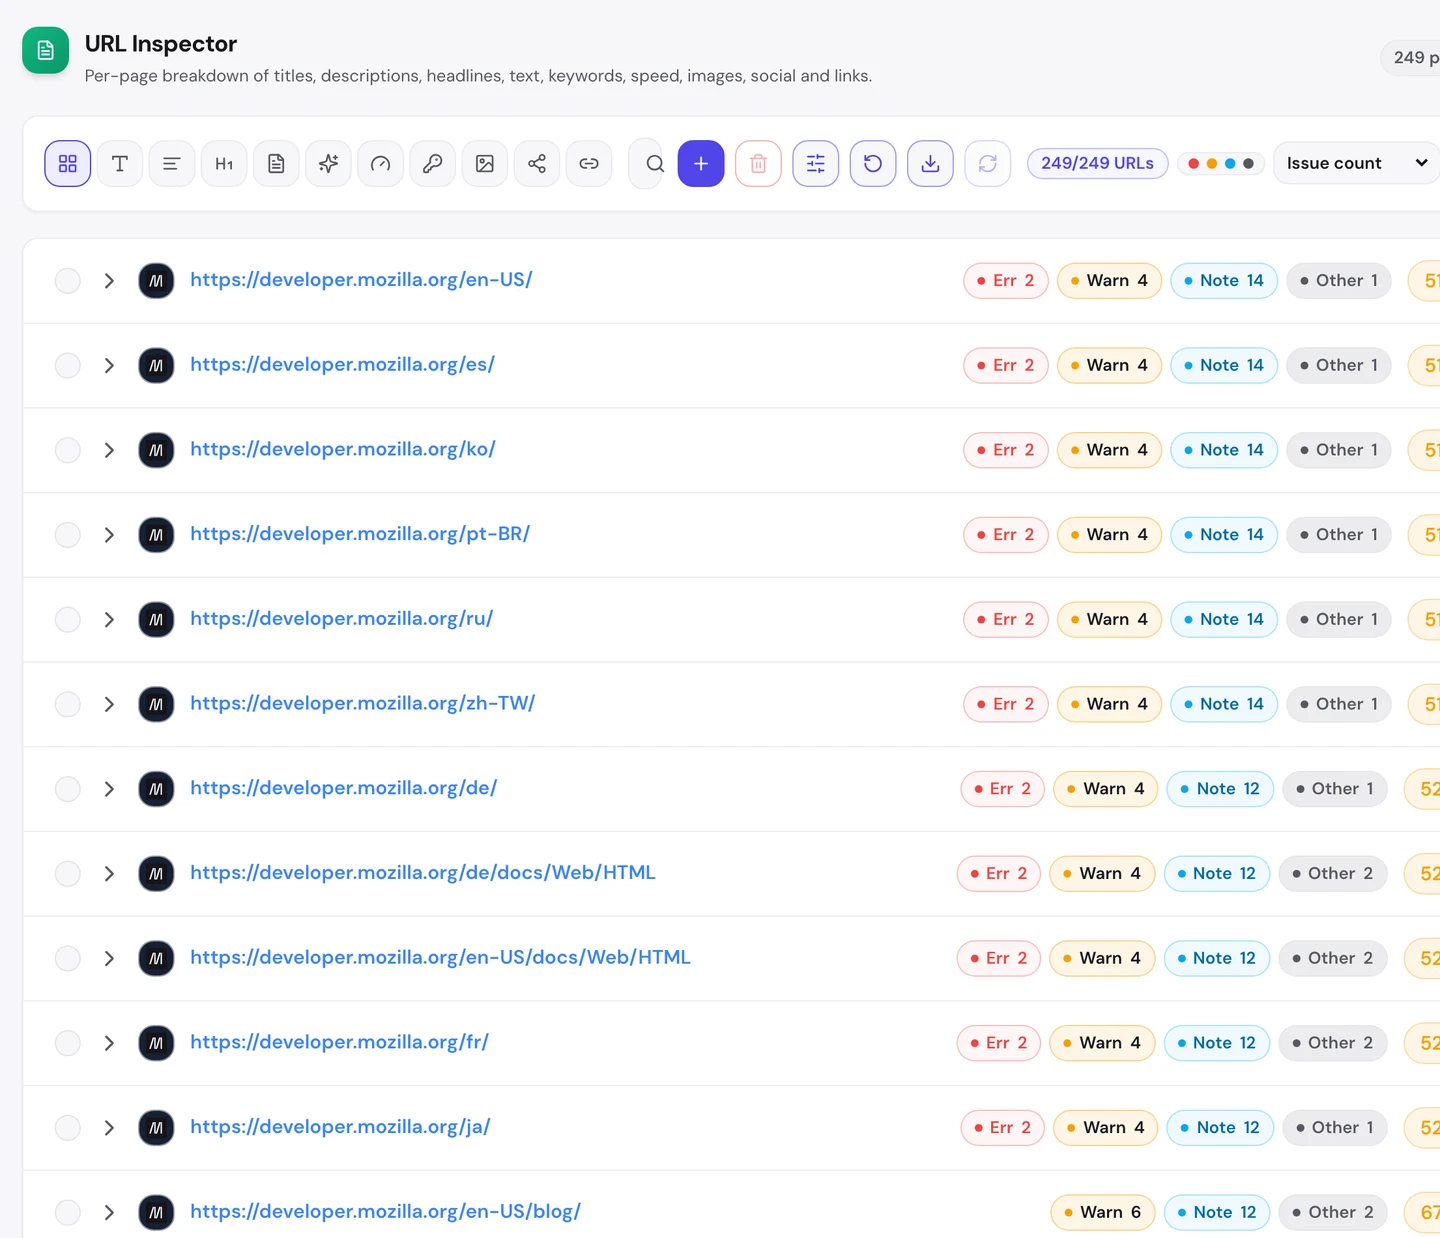The width and height of the screenshot is (1440, 1238).
Task: Show the links chain view
Action: (x=588, y=163)
